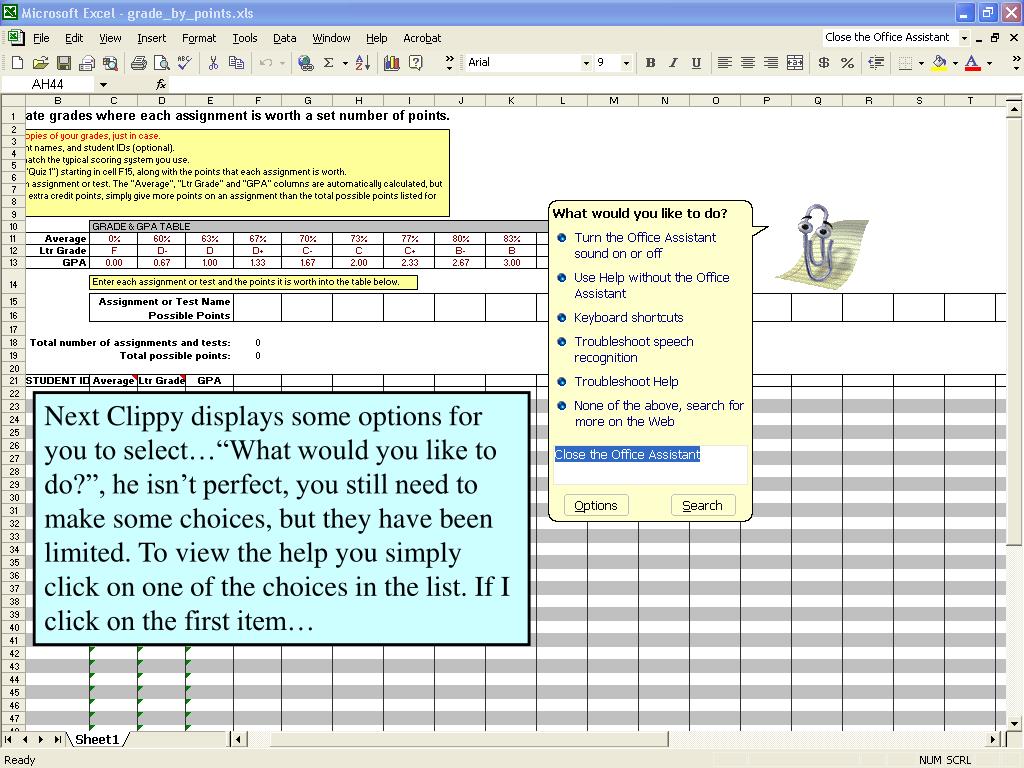Toggle Italic formatting
Viewport: 1024px width, 768px height.
673,63
